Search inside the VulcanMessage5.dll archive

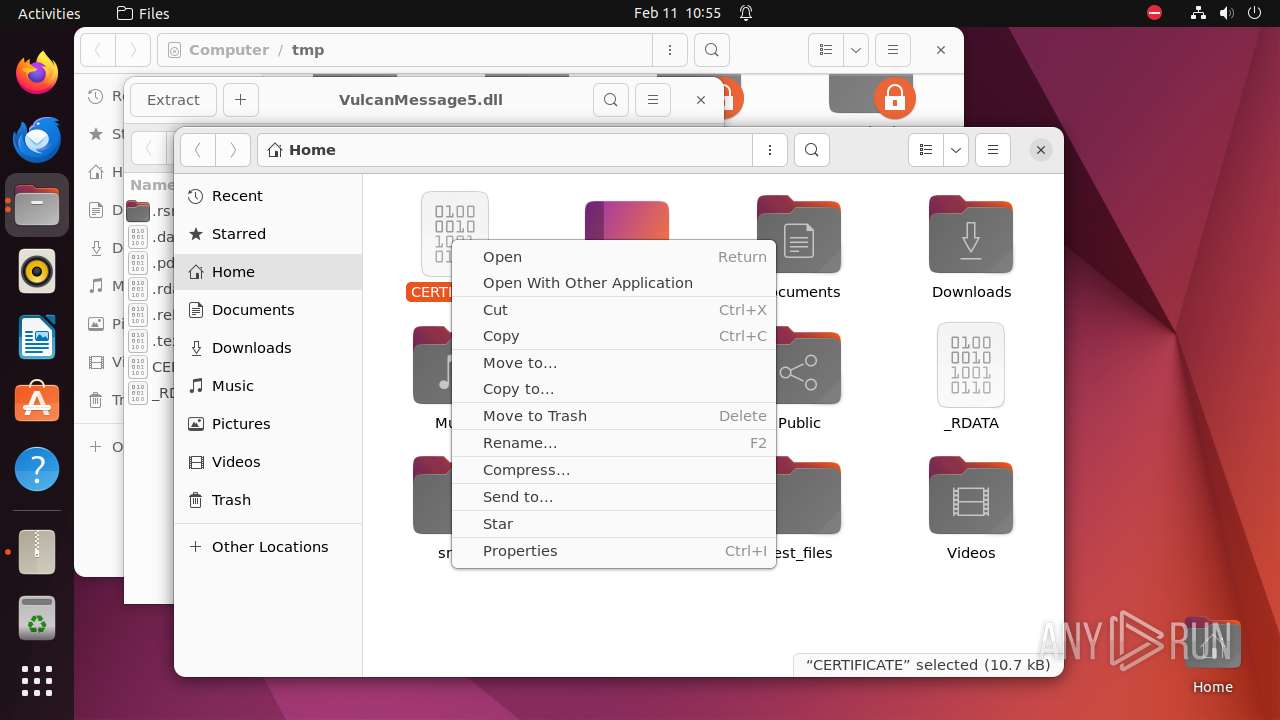(611, 100)
